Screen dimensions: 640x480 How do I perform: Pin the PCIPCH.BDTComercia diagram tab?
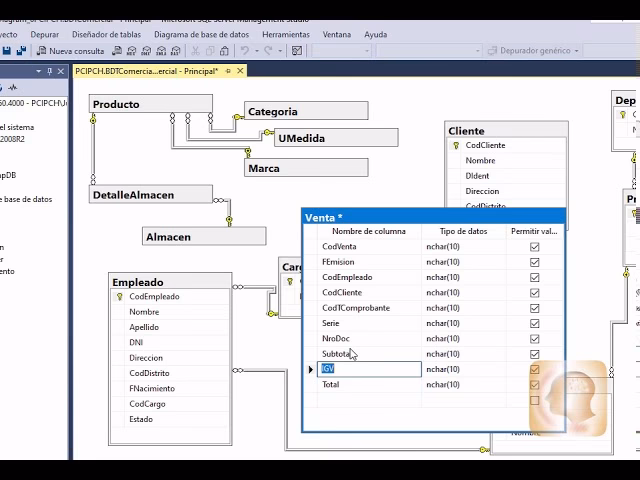[228, 71]
